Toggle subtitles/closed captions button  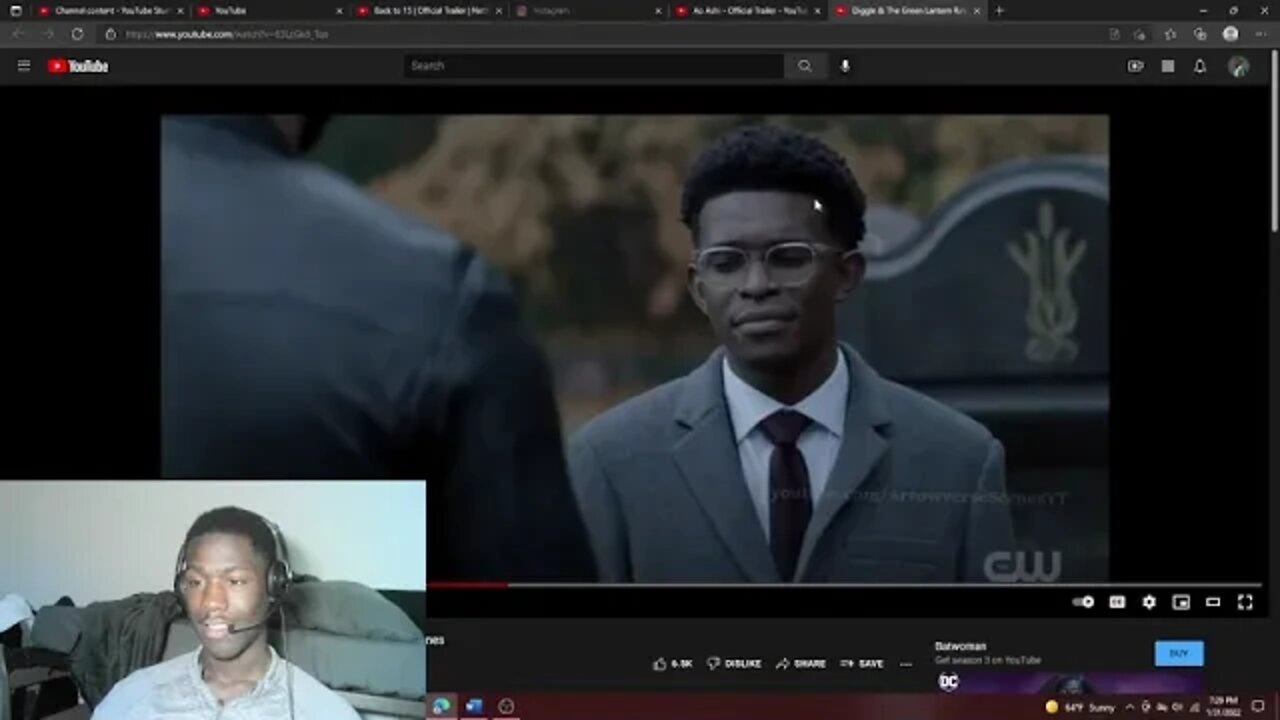1117,602
